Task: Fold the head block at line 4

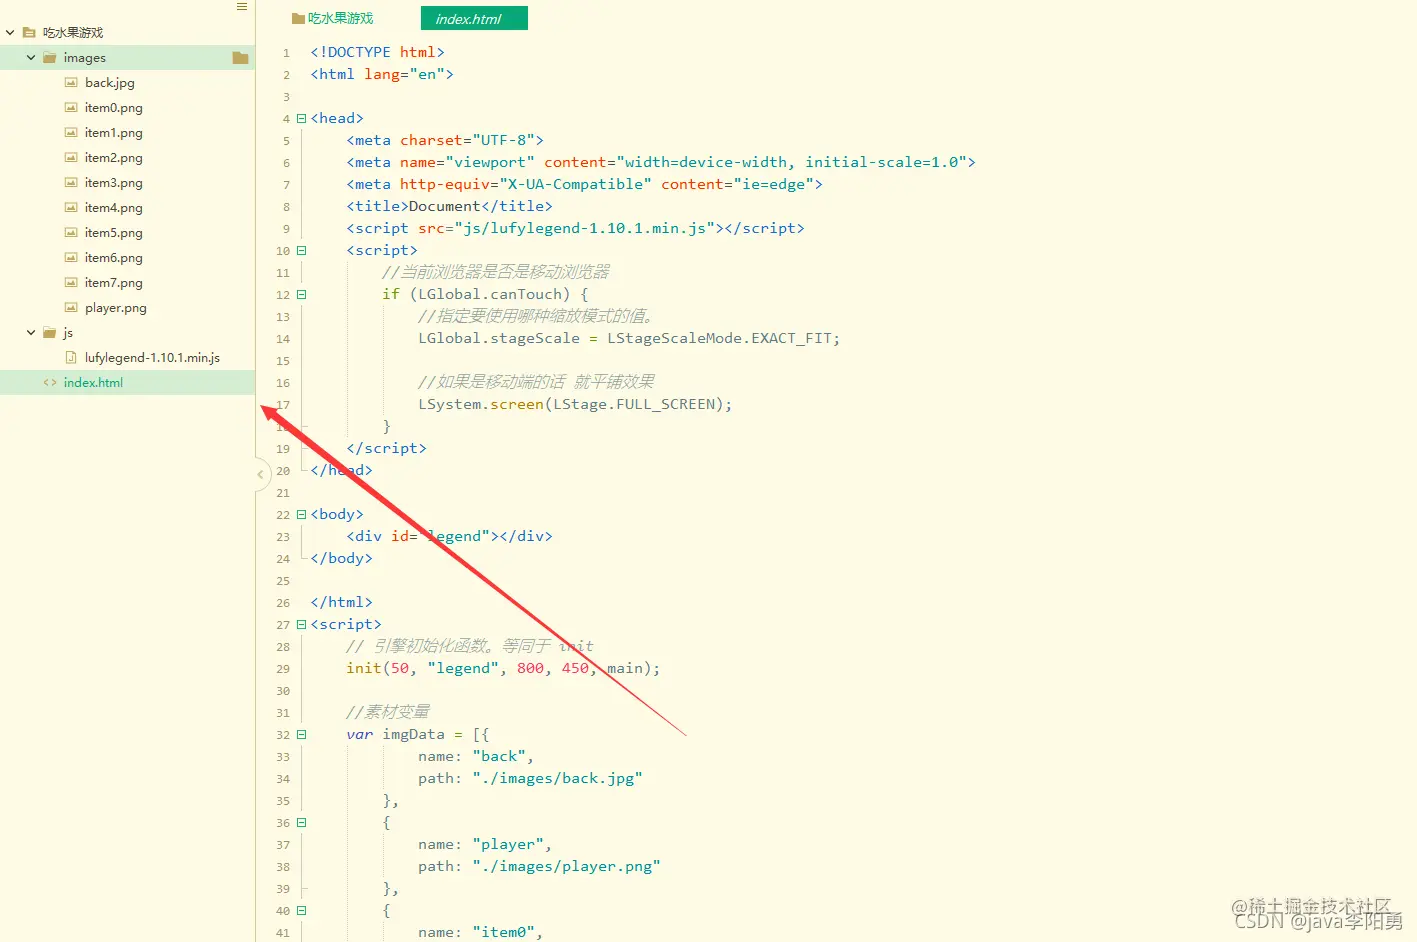Action: (301, 119)
